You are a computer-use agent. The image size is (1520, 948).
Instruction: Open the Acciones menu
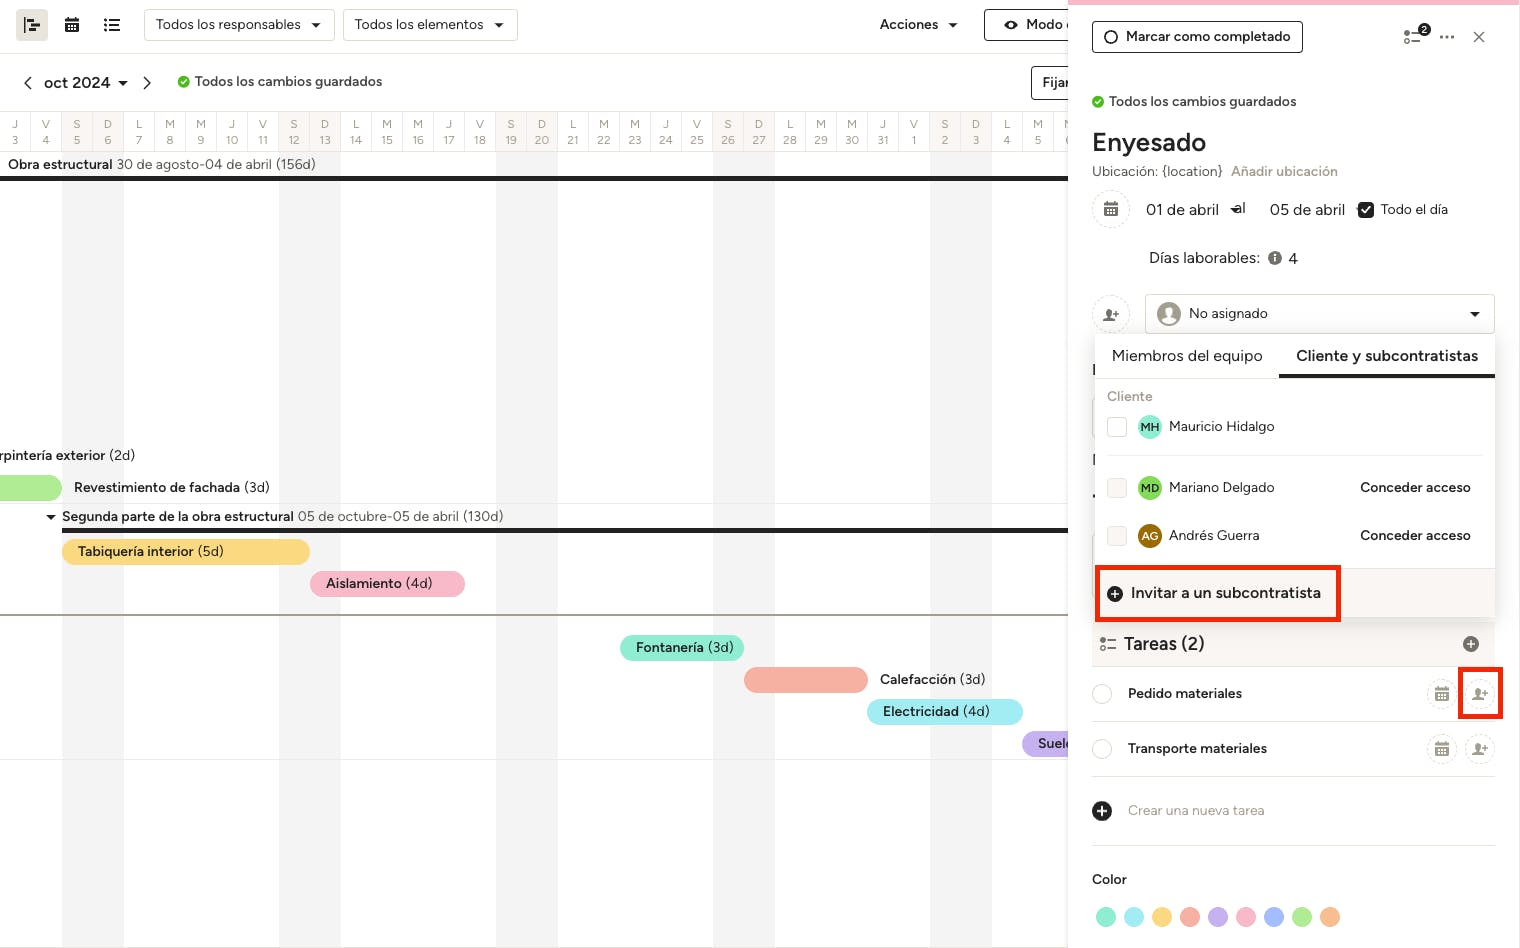[918, 25]
